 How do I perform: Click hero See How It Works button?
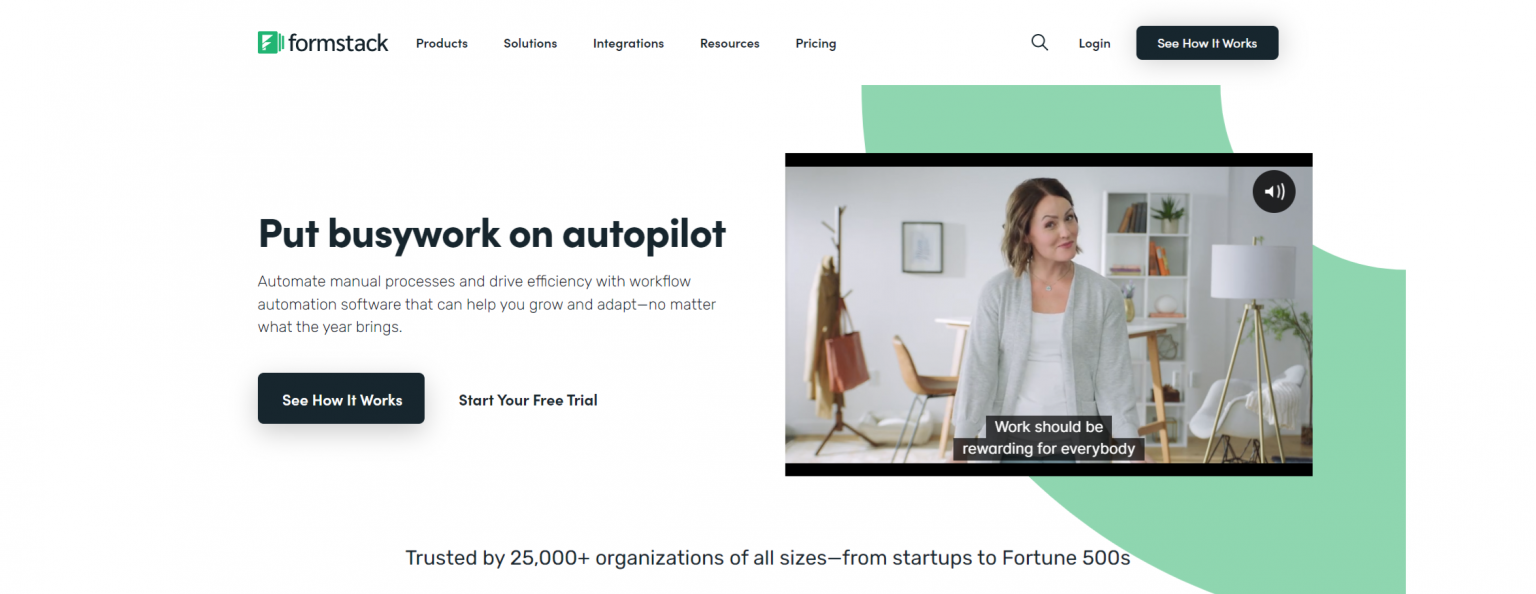[x=341, y=399]
